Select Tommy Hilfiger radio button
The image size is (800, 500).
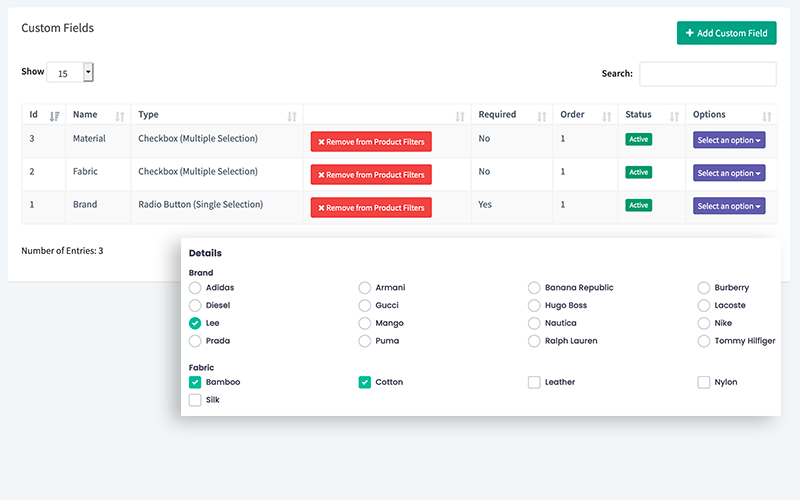point(704,341)
